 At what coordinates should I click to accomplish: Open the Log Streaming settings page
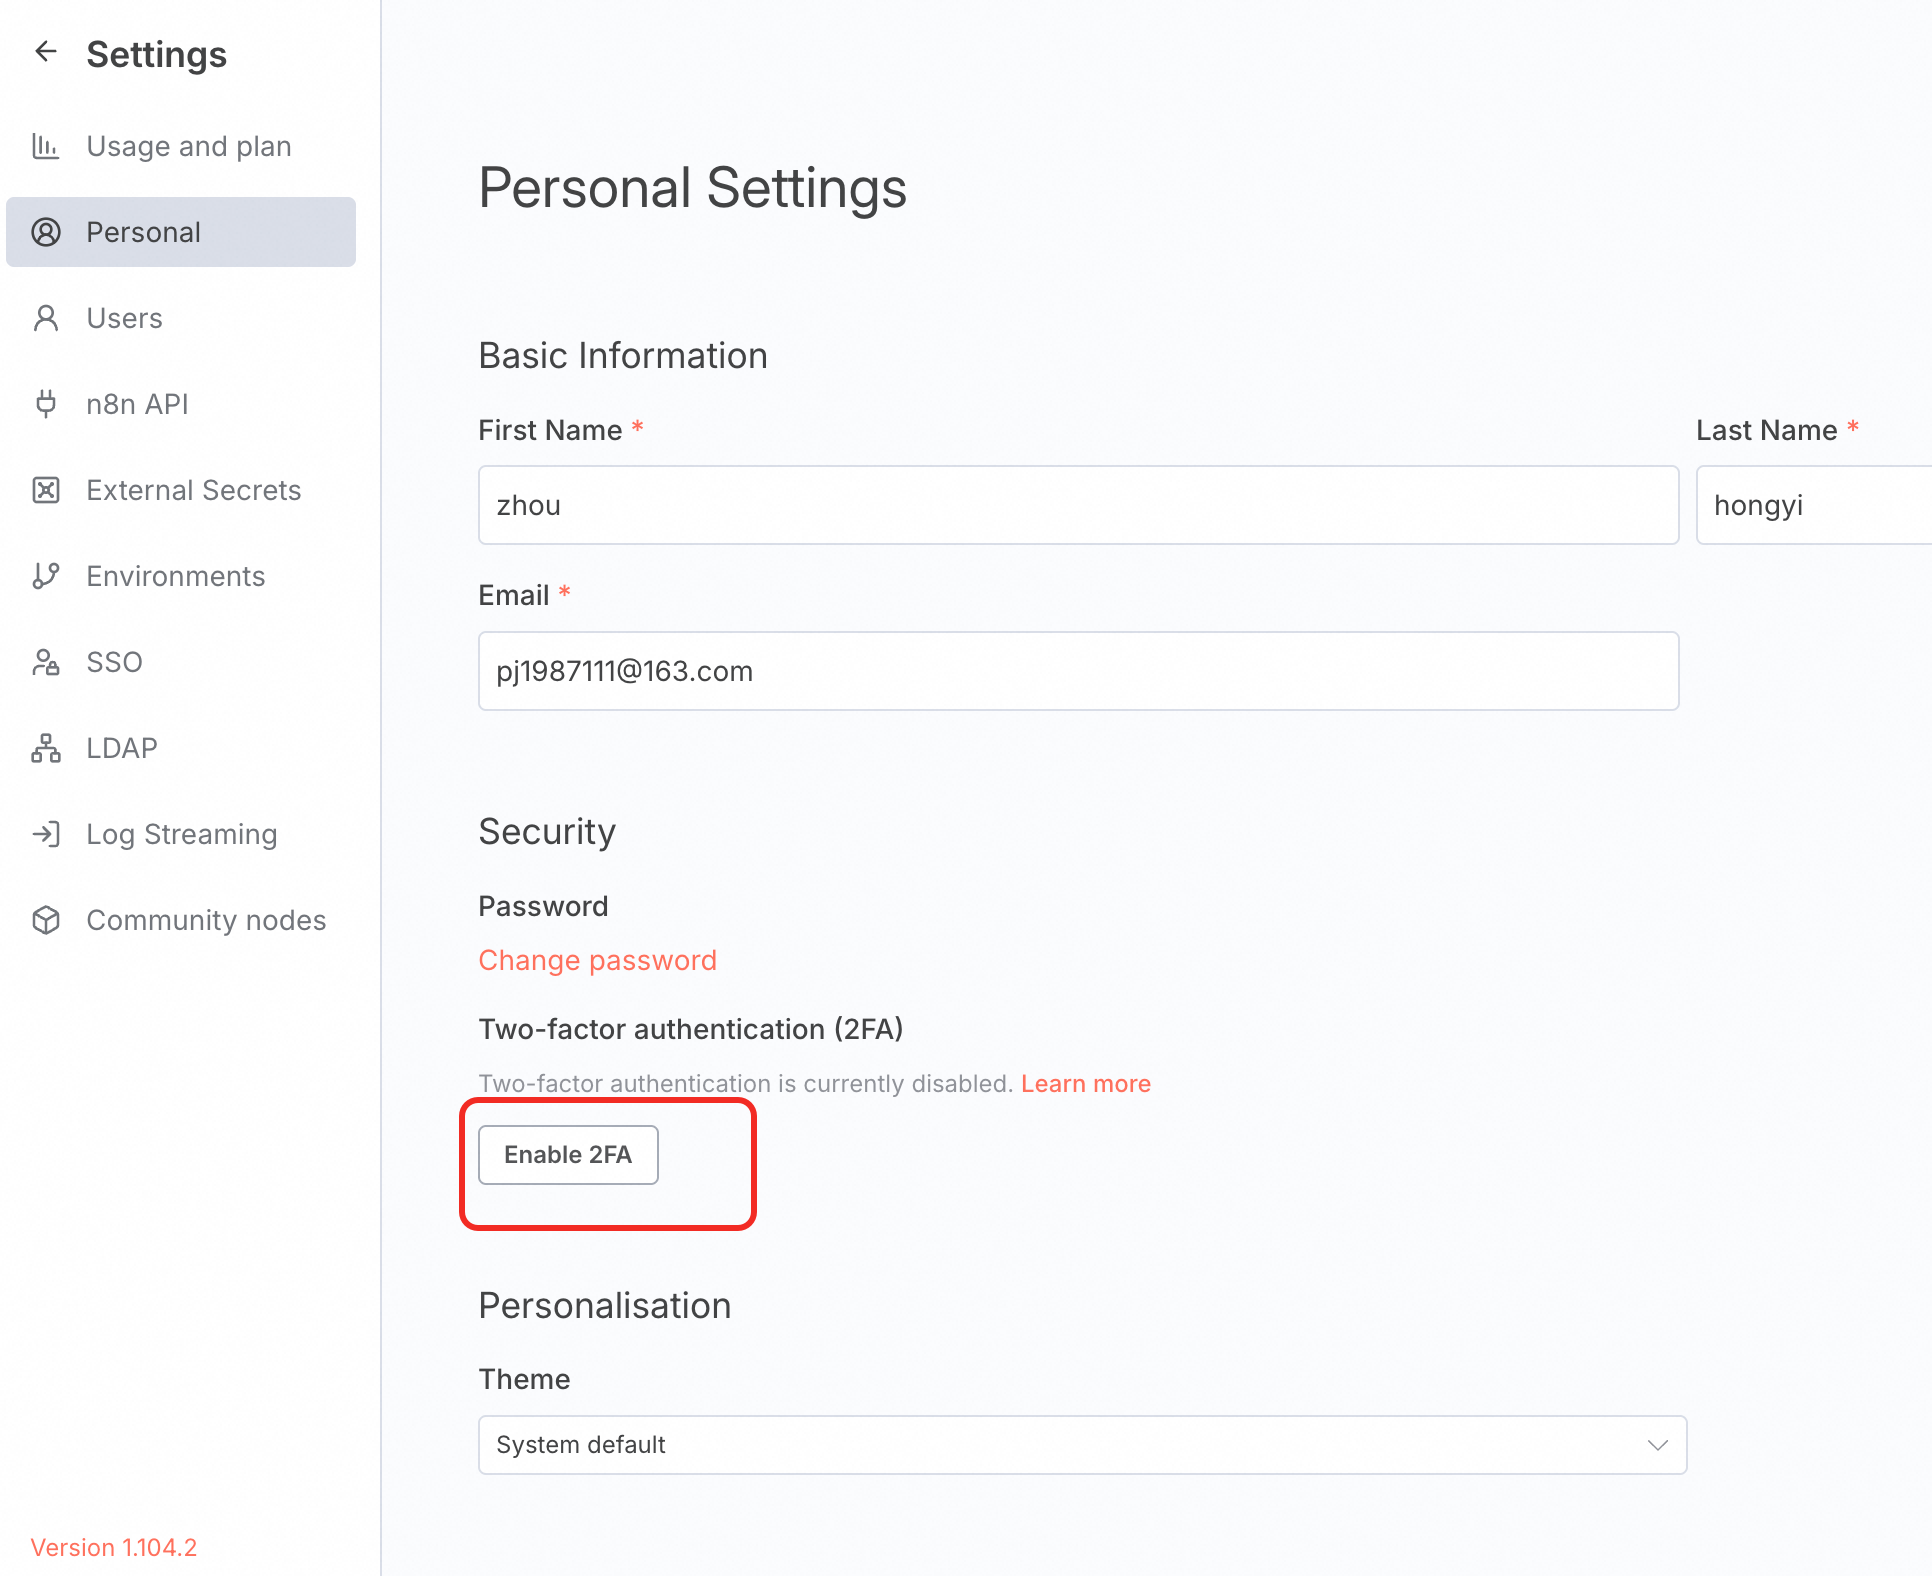181,834
